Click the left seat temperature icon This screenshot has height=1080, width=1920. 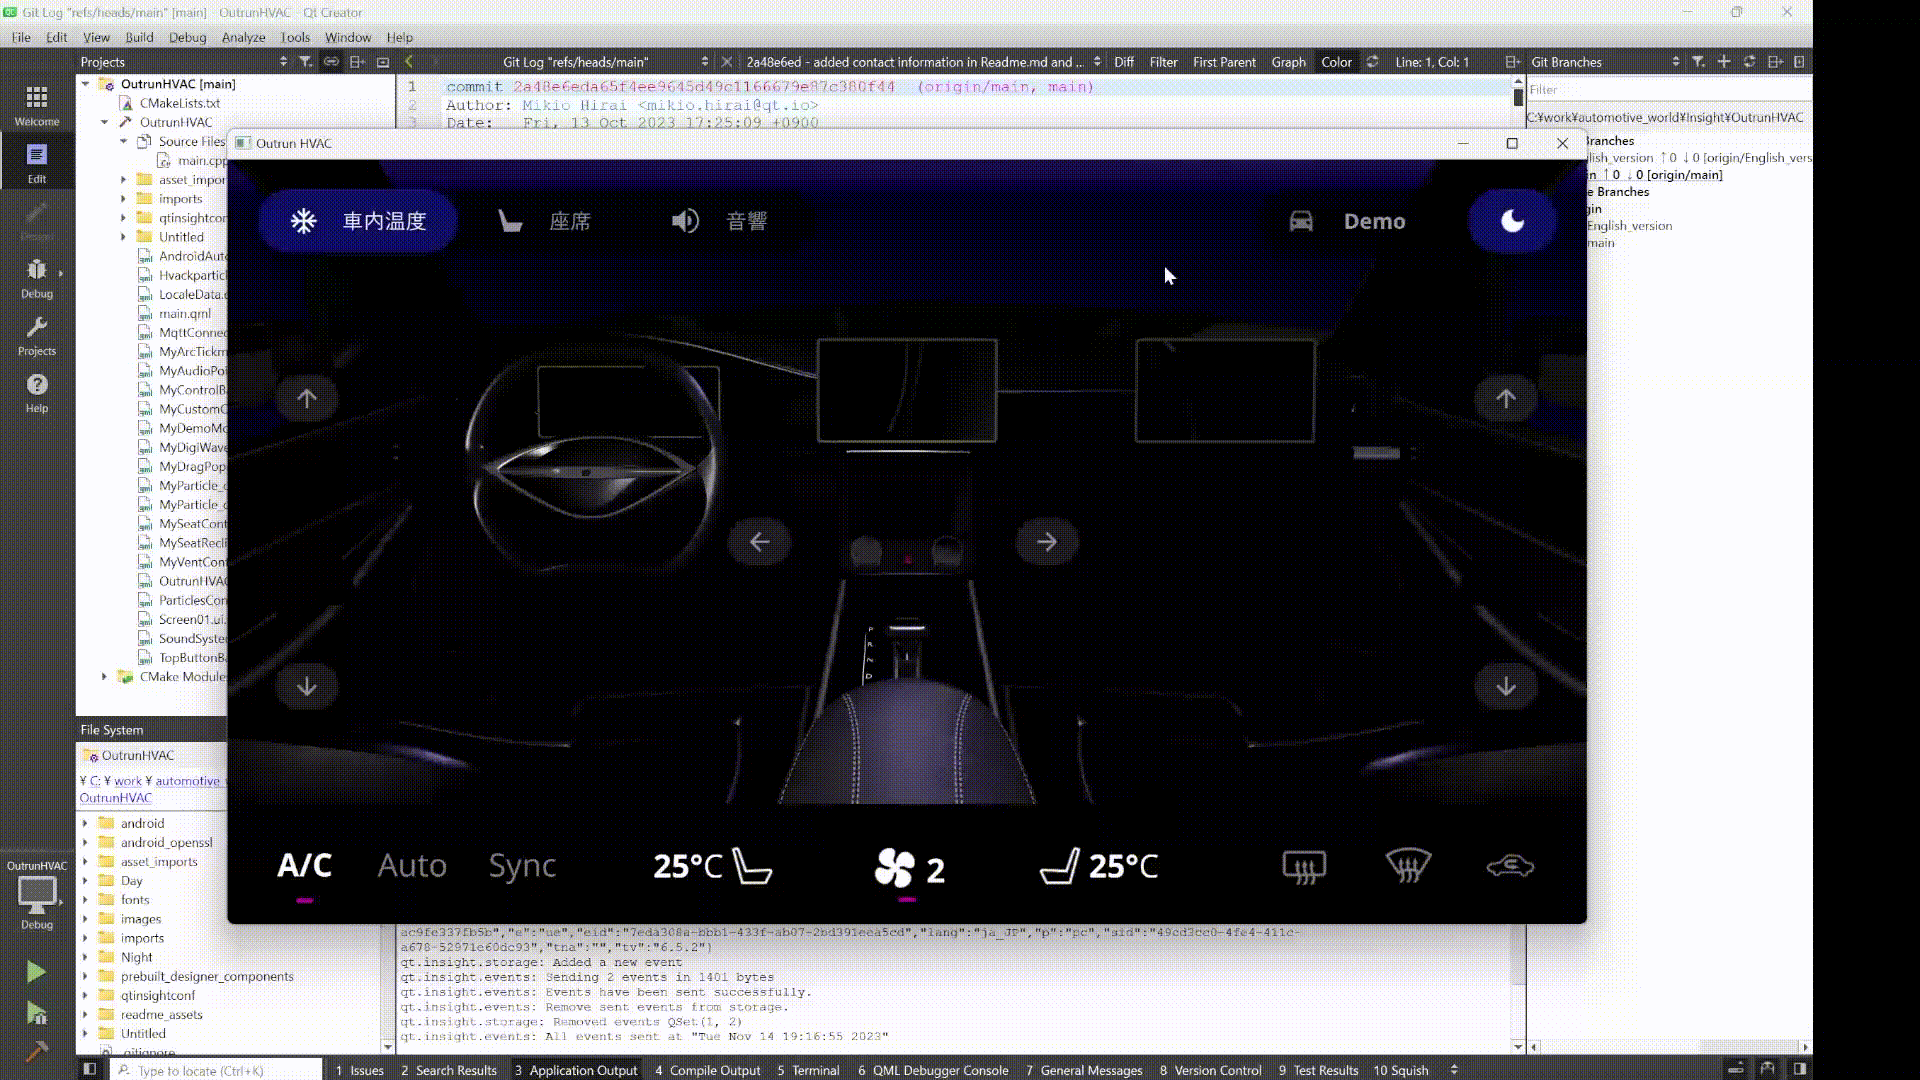click(751, 866)
